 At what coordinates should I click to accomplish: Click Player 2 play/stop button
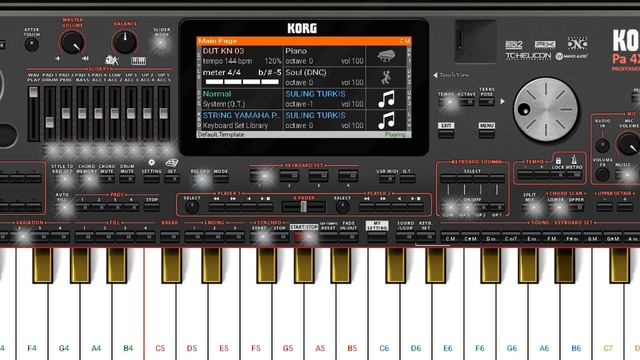pyautogui.click(x=416, y=207)
